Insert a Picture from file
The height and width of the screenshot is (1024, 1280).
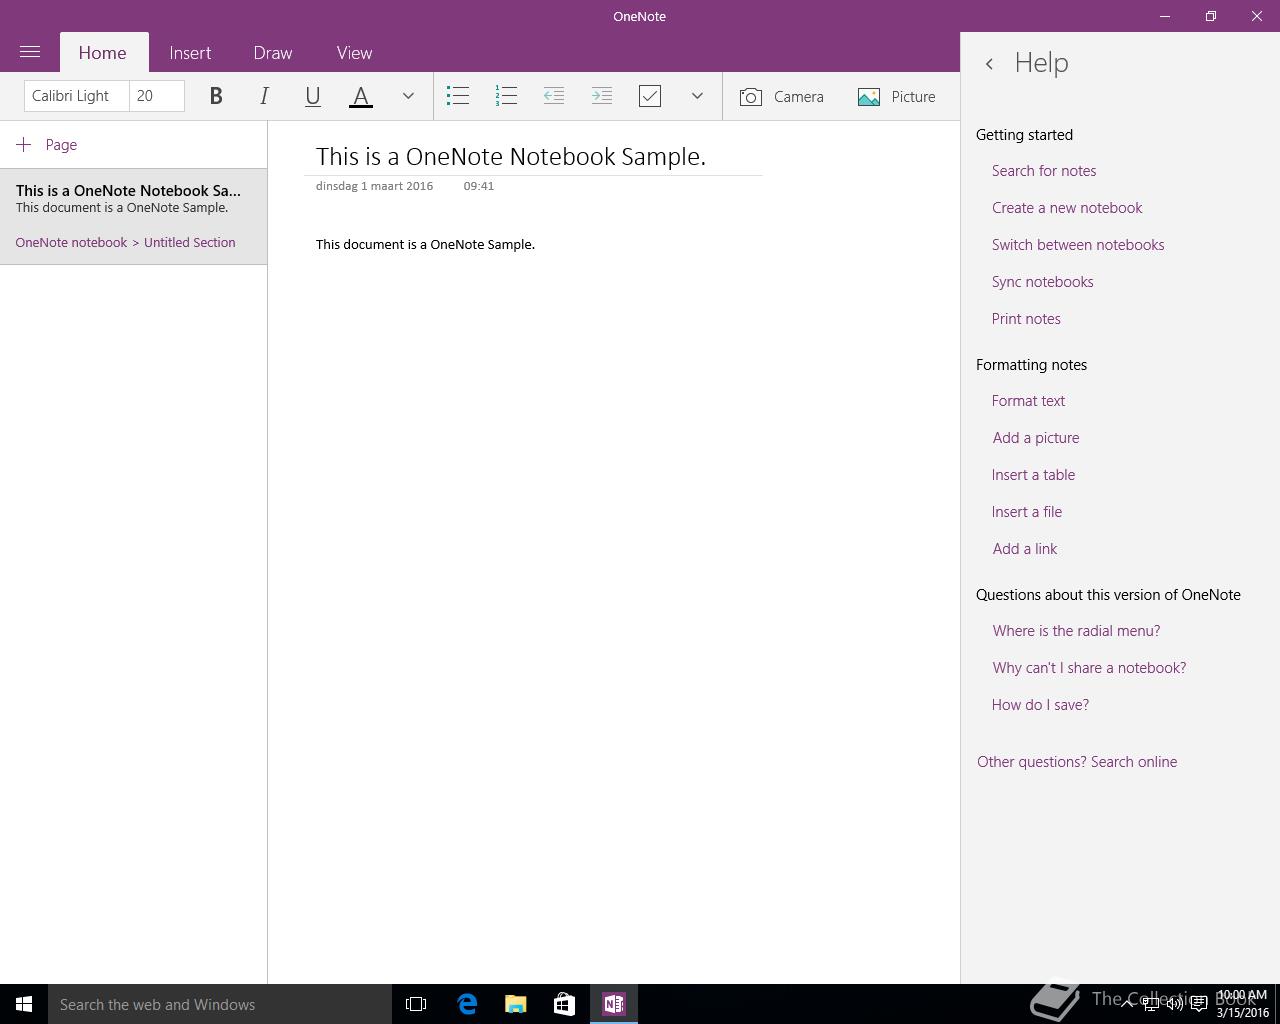click(x=897, y=96)
